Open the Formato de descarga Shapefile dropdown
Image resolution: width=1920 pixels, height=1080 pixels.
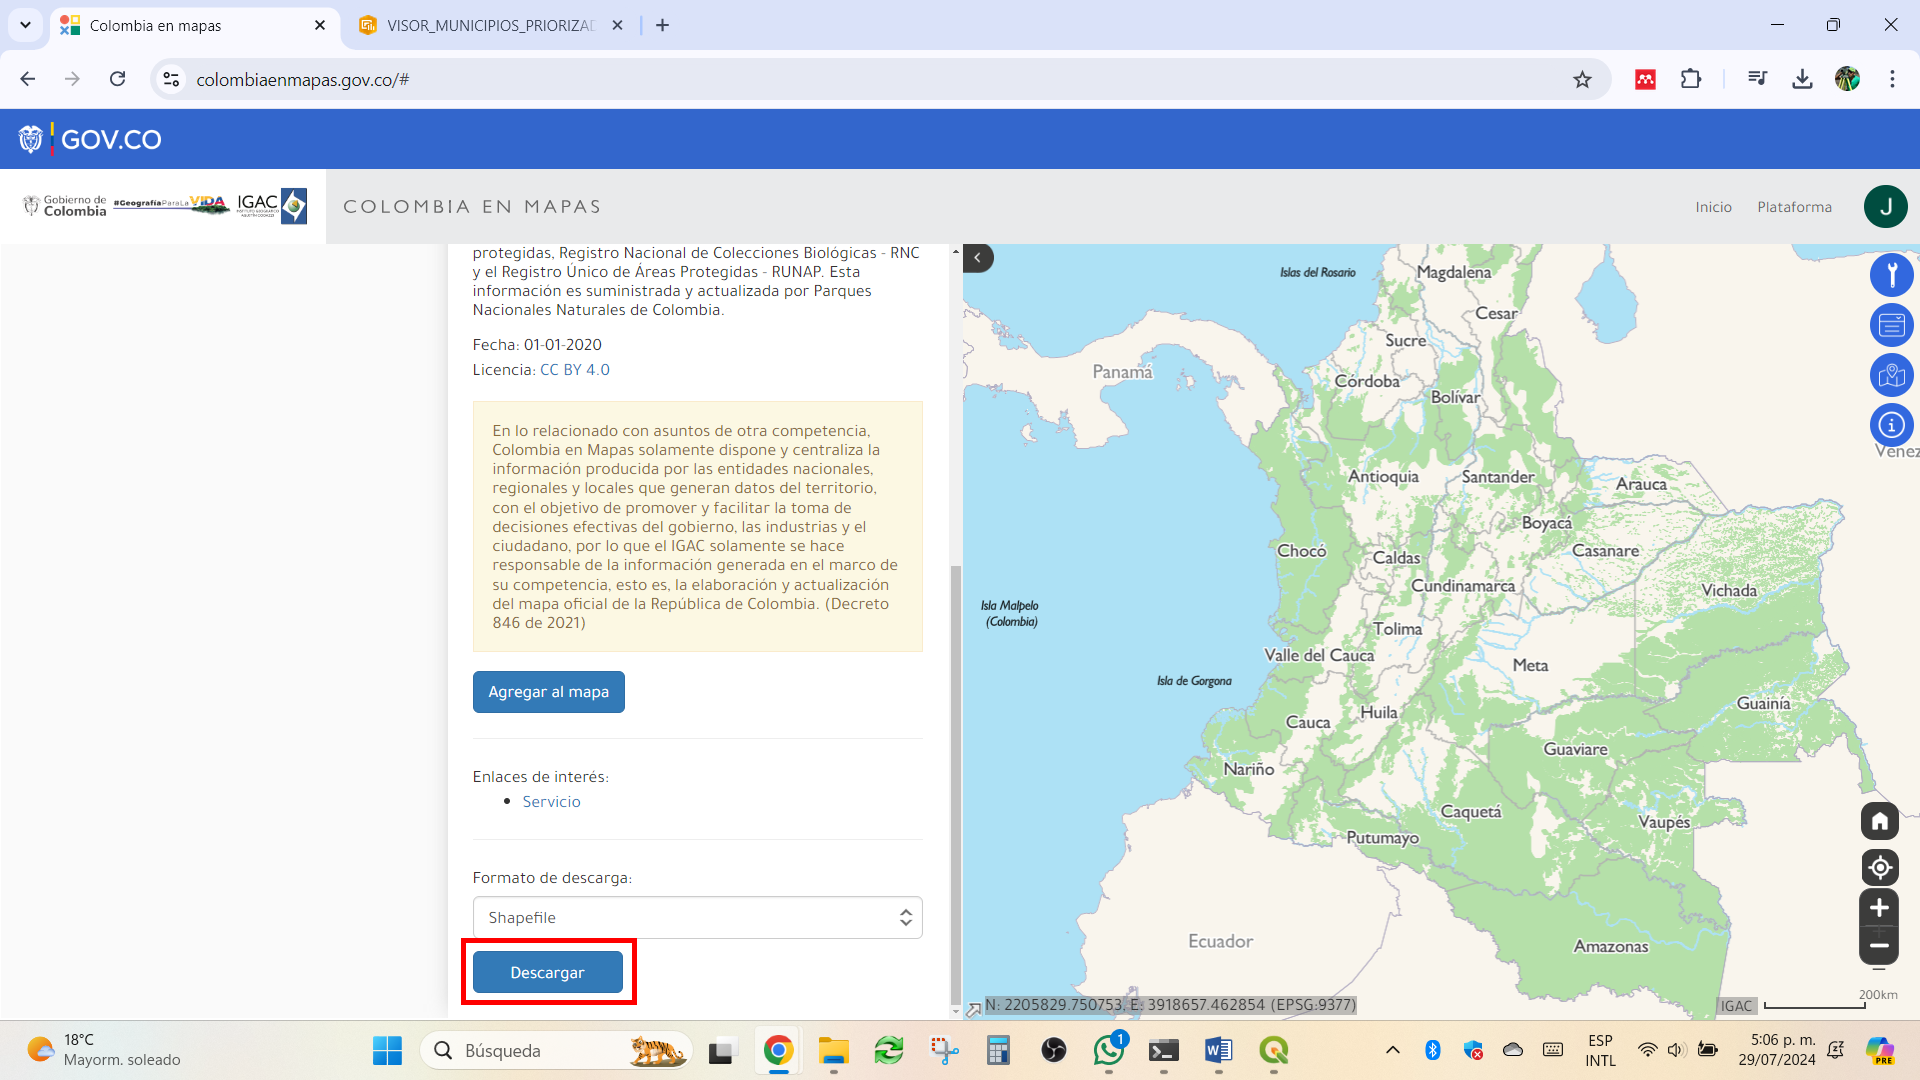[x=697, y=918]
